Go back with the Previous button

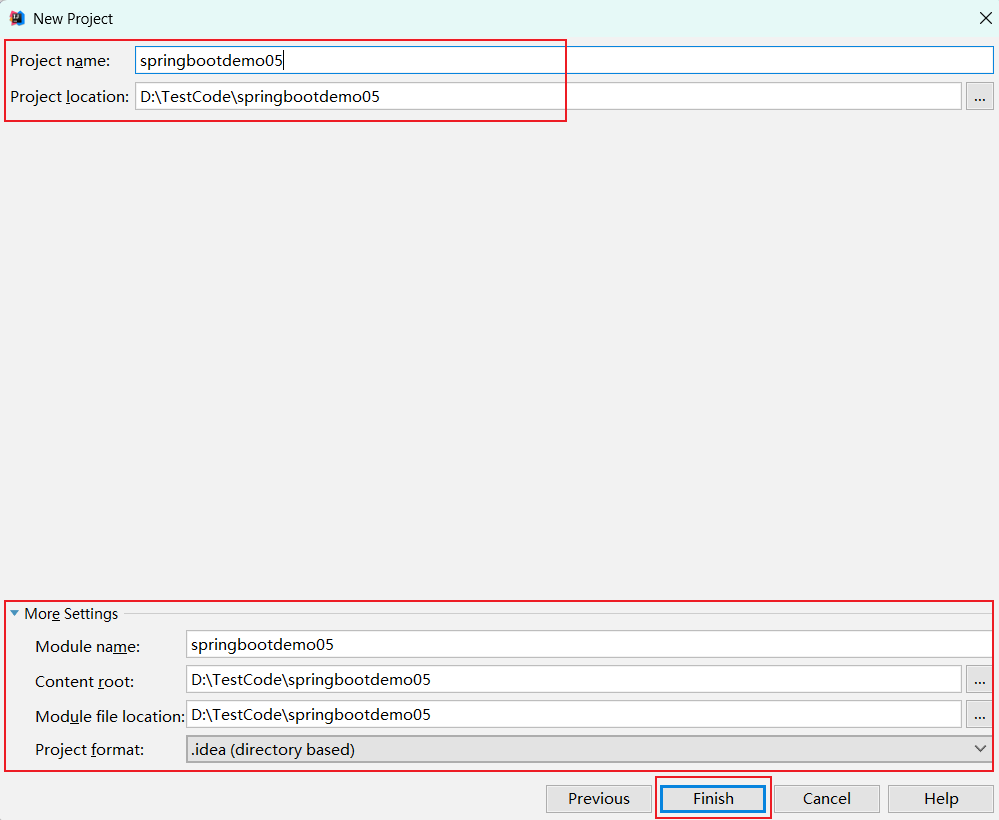click(x=599, y=798)
